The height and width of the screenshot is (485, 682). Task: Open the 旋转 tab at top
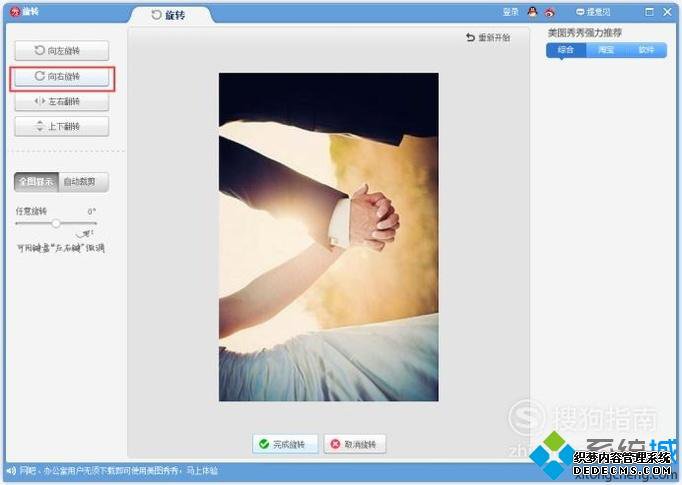pyautogui.click(x=170, y=15)
